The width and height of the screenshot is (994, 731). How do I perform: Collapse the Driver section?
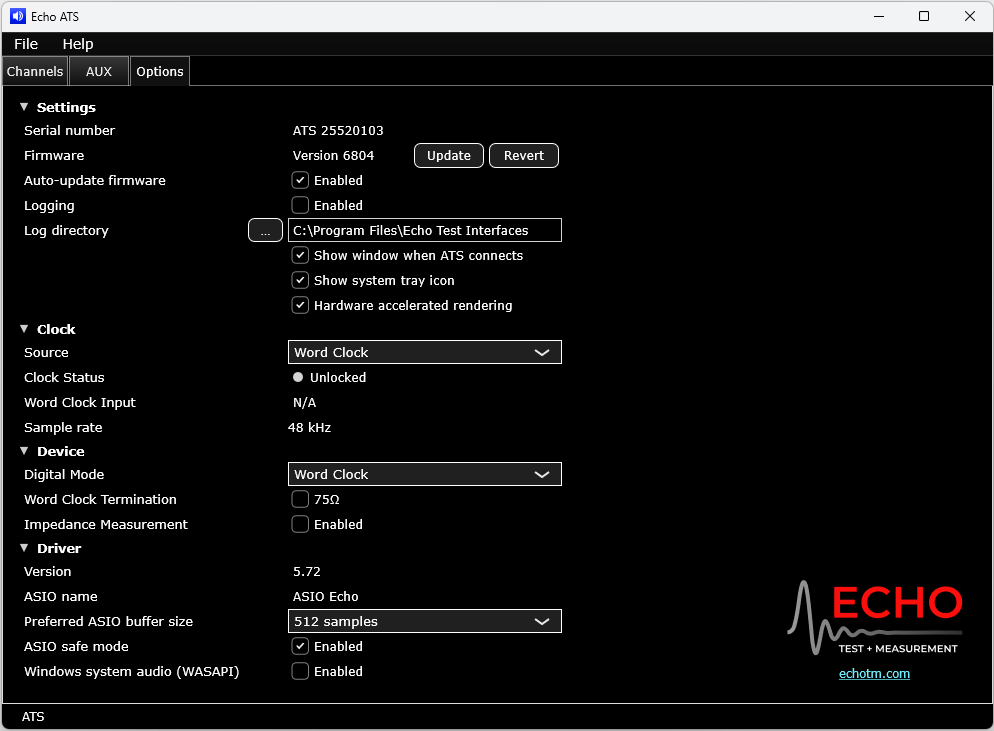(x=23, y=548)
